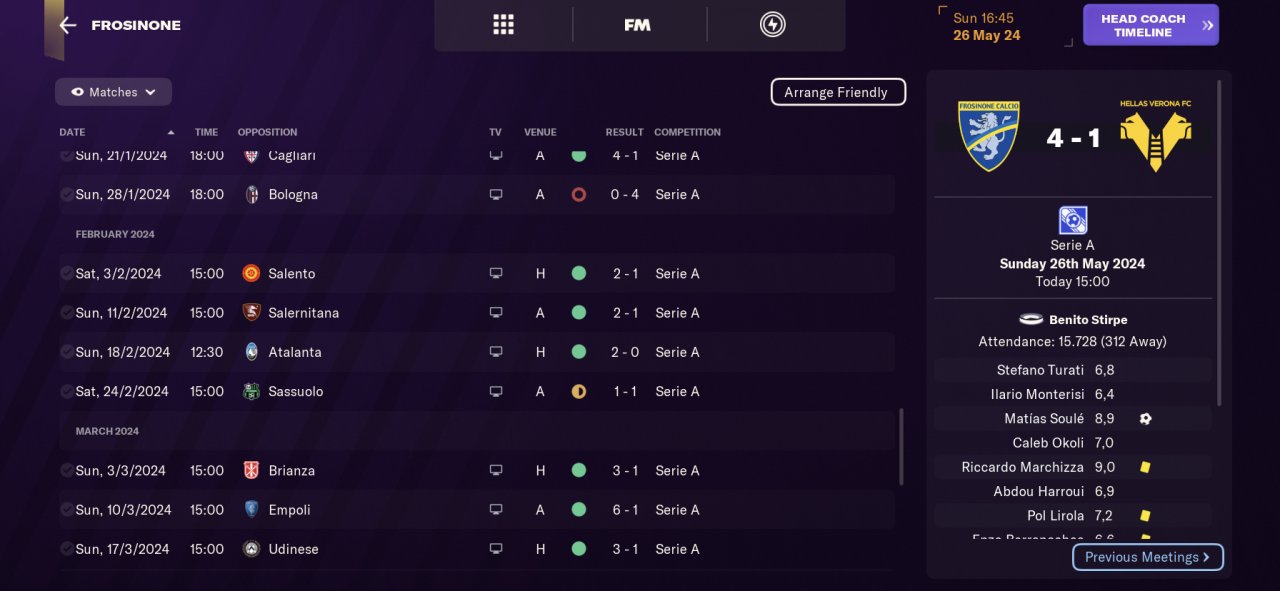The width and height of the screenshot is (1280, 591).
Task: Toggle the checkmark for Udinese match
Action: click(66, 549)
